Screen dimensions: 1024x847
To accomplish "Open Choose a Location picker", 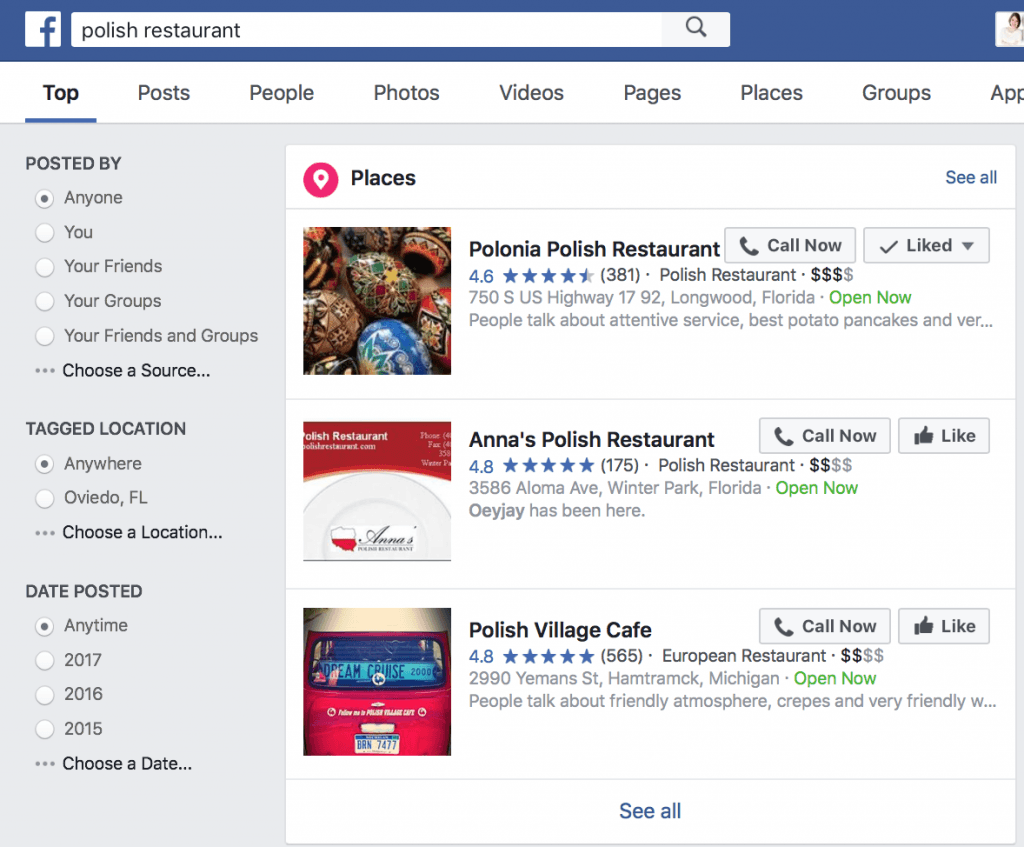I will pos(142,533).
